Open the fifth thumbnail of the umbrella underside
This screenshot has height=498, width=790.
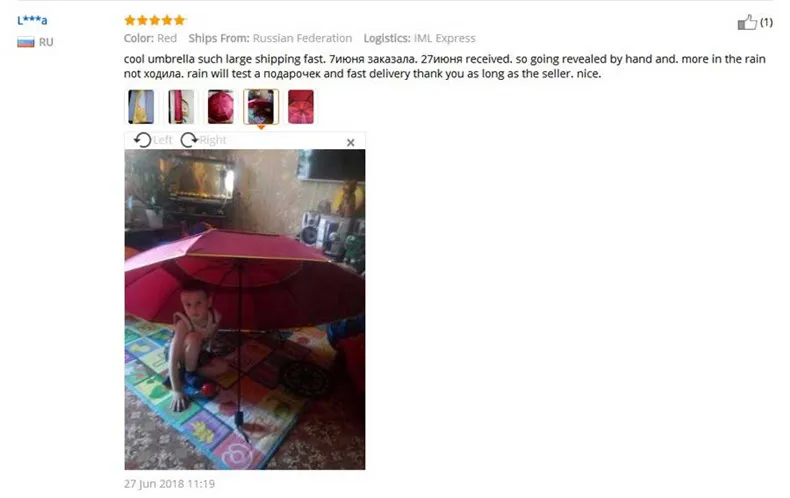coord(301,107)
